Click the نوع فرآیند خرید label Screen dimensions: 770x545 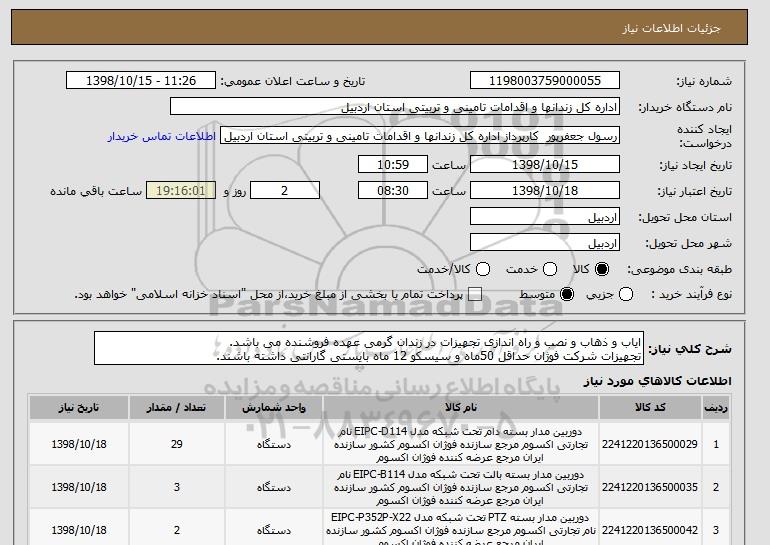pyautogui.click(x=691, y=295)
